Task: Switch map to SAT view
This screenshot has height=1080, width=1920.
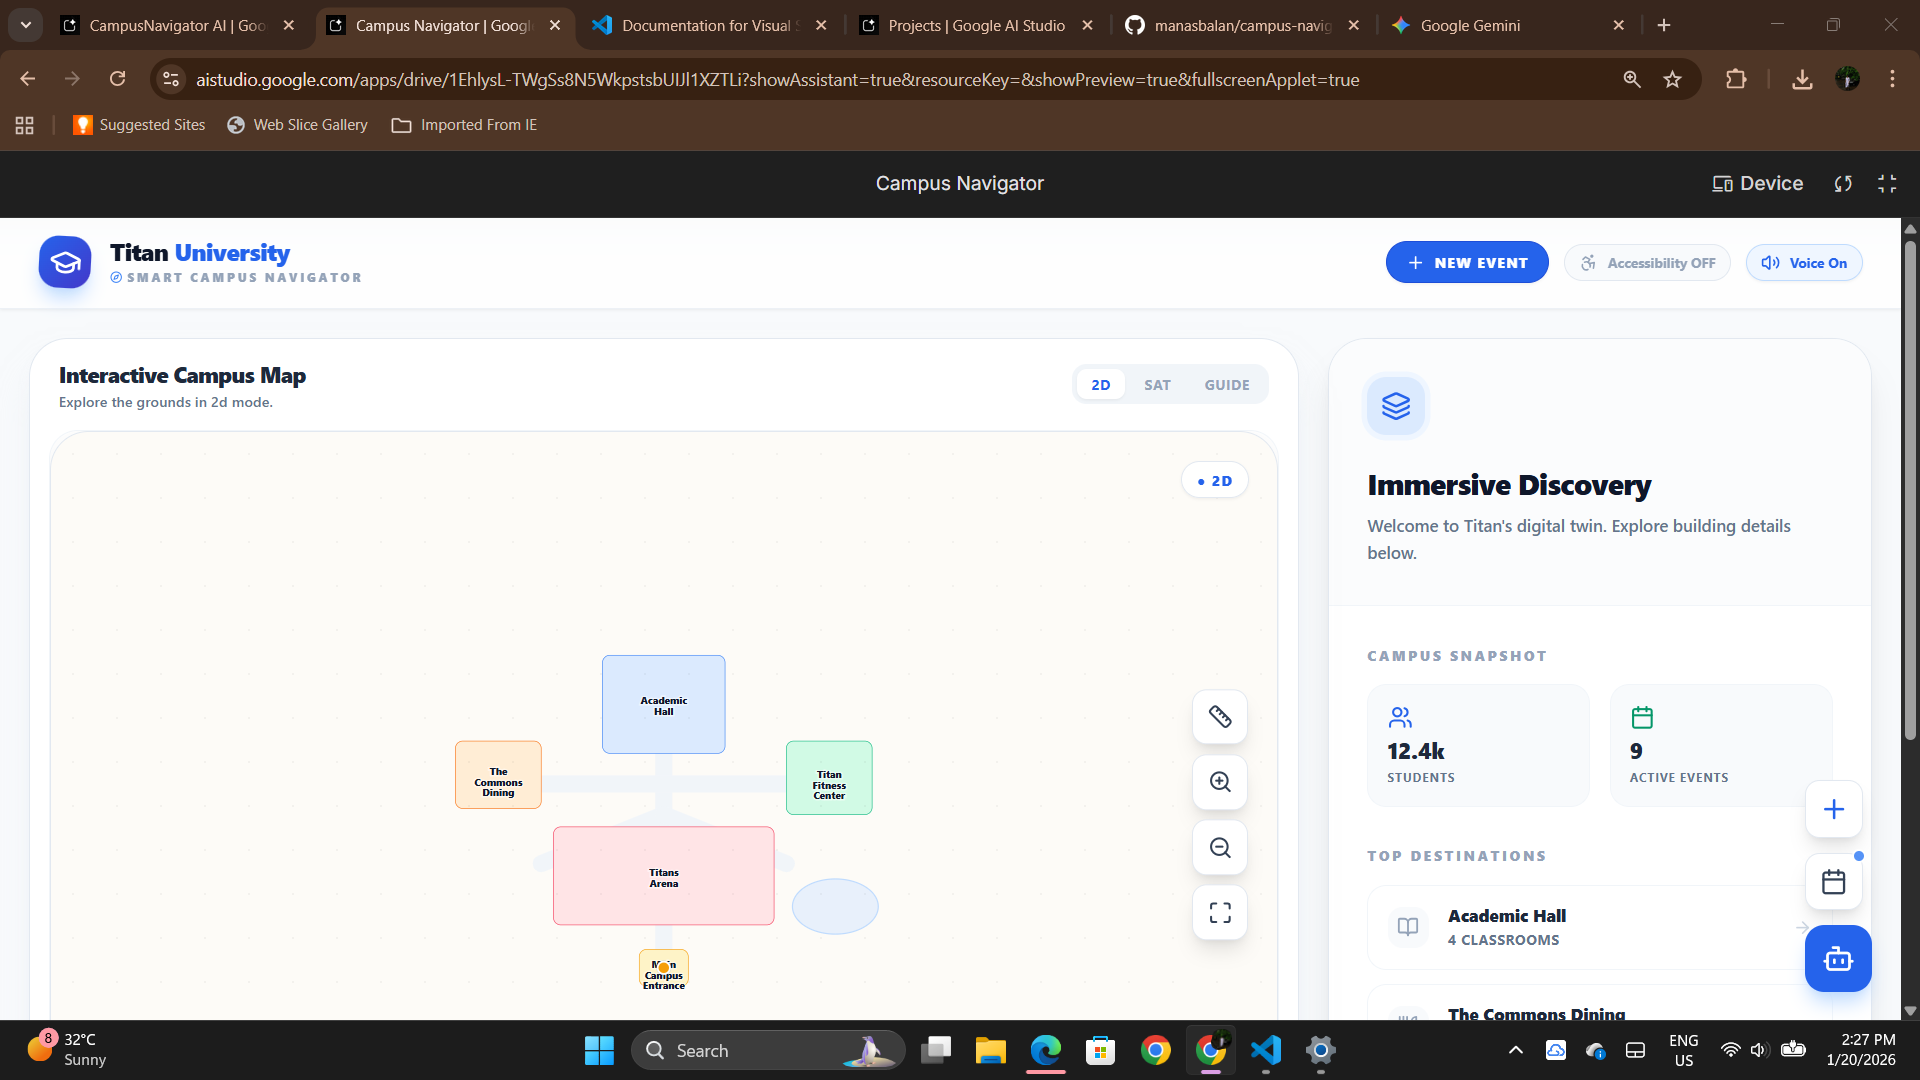Action: click(x=1157, y=385)
